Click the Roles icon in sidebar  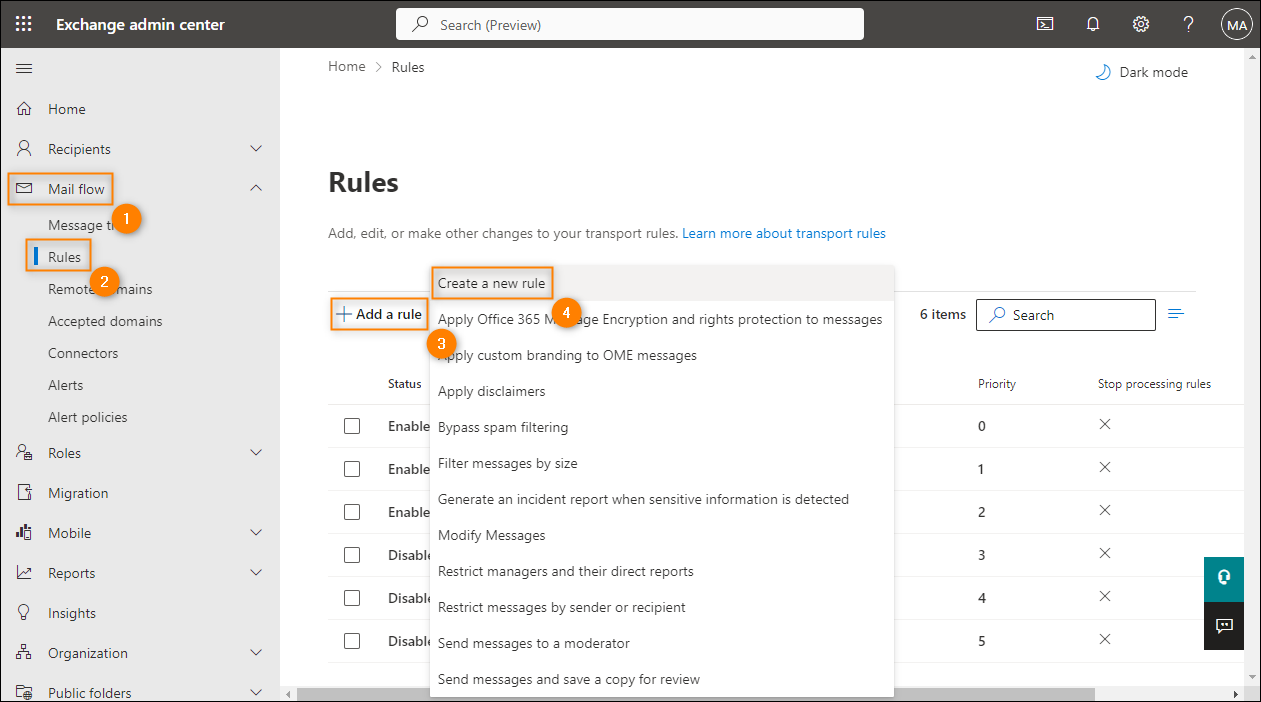pos(25,453)
